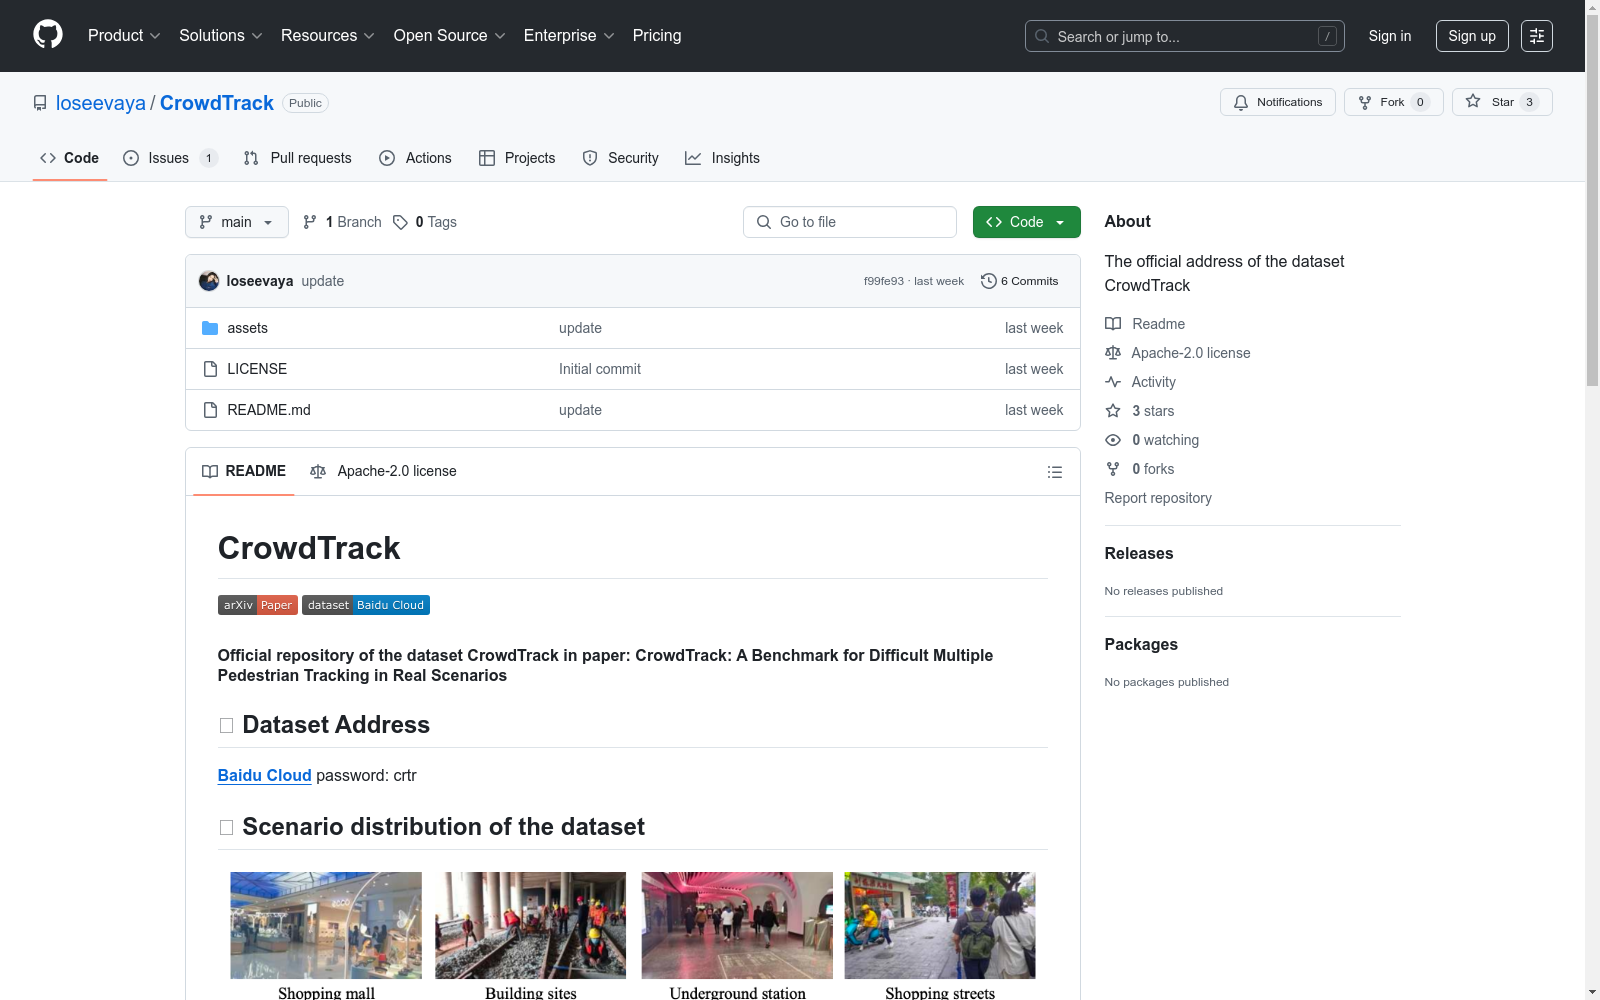Click the dataset Baidu Cloud badge
1600x1000 pixels.
point(366,605)
